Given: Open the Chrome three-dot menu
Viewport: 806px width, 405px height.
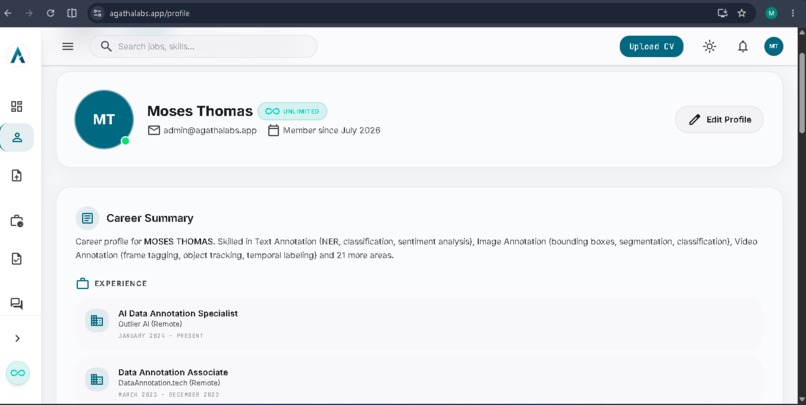Looking at the screenshot, I should click(793, 13).
